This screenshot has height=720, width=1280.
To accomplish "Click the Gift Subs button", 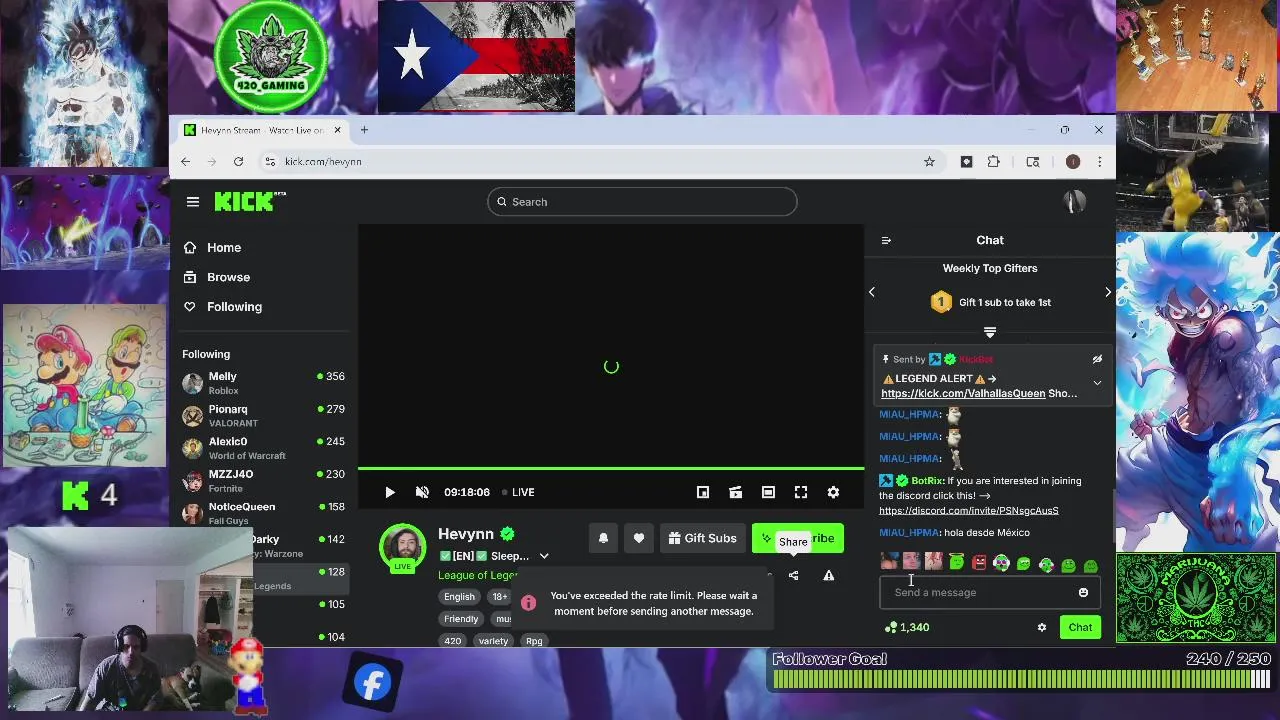I will coord(702,538).
